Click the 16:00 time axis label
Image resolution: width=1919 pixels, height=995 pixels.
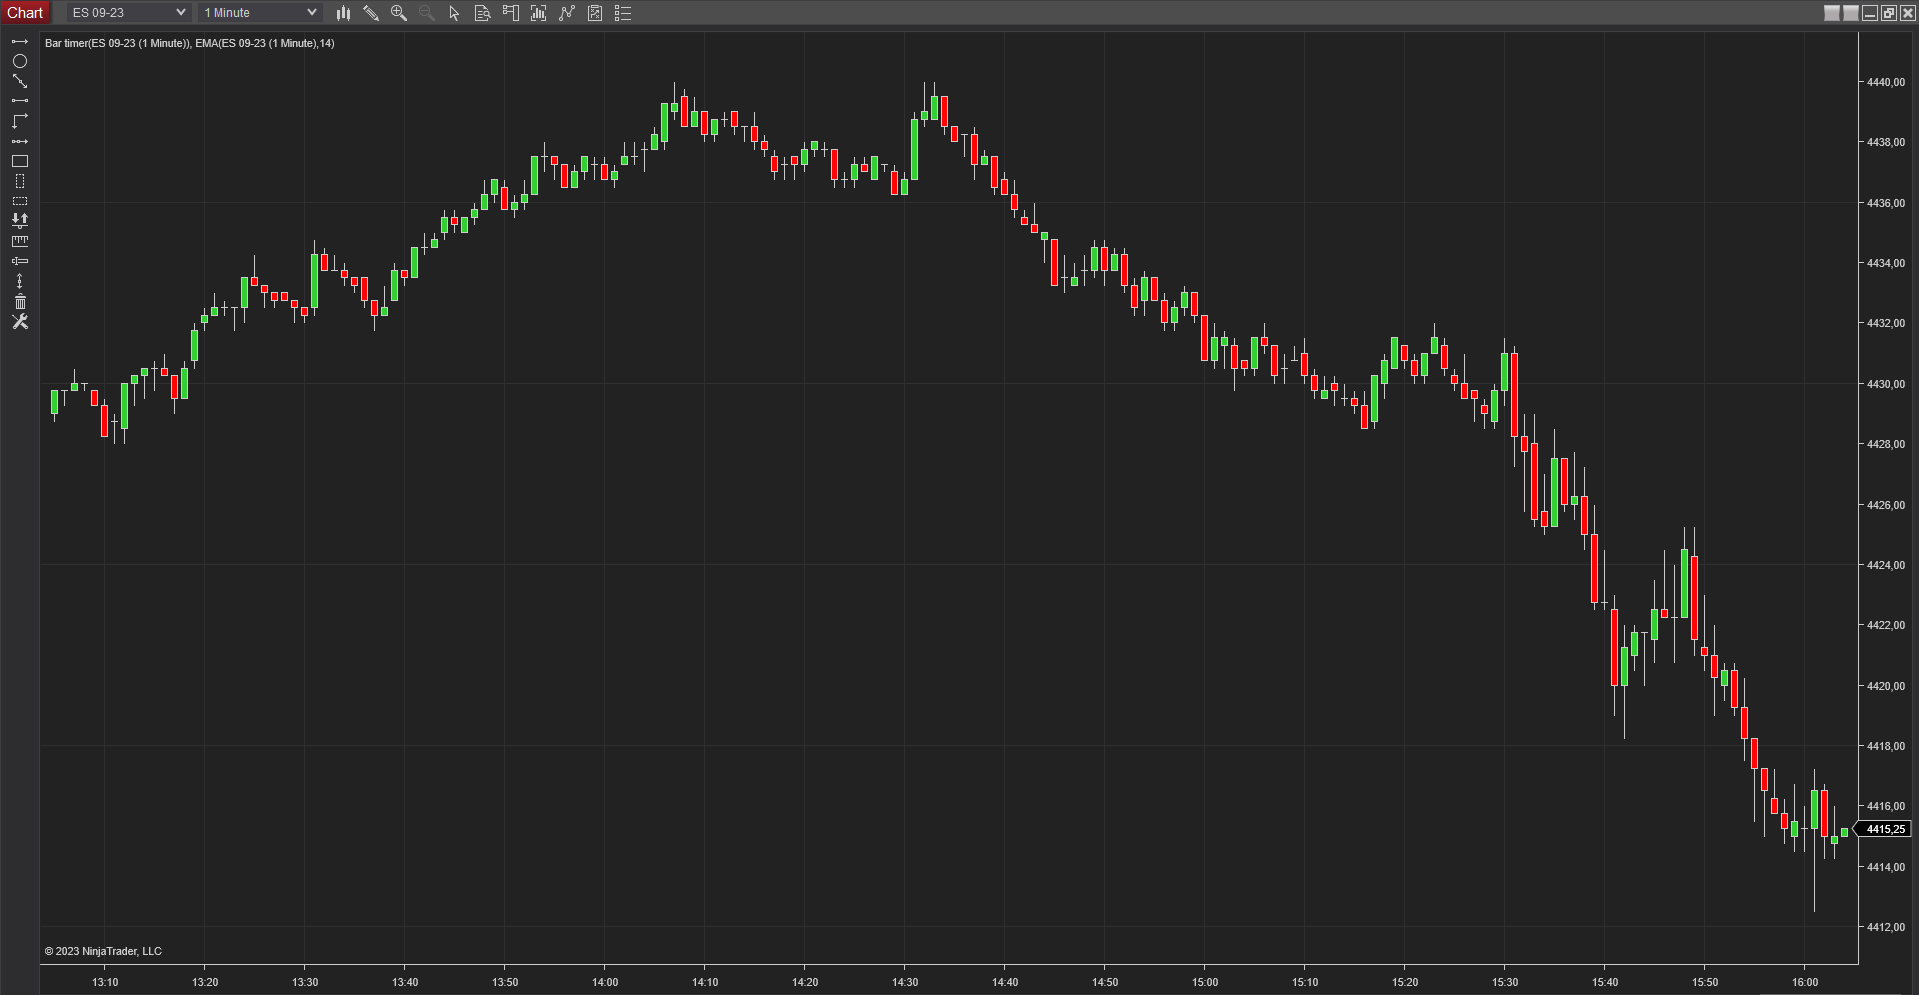[x=1805, y=982]
